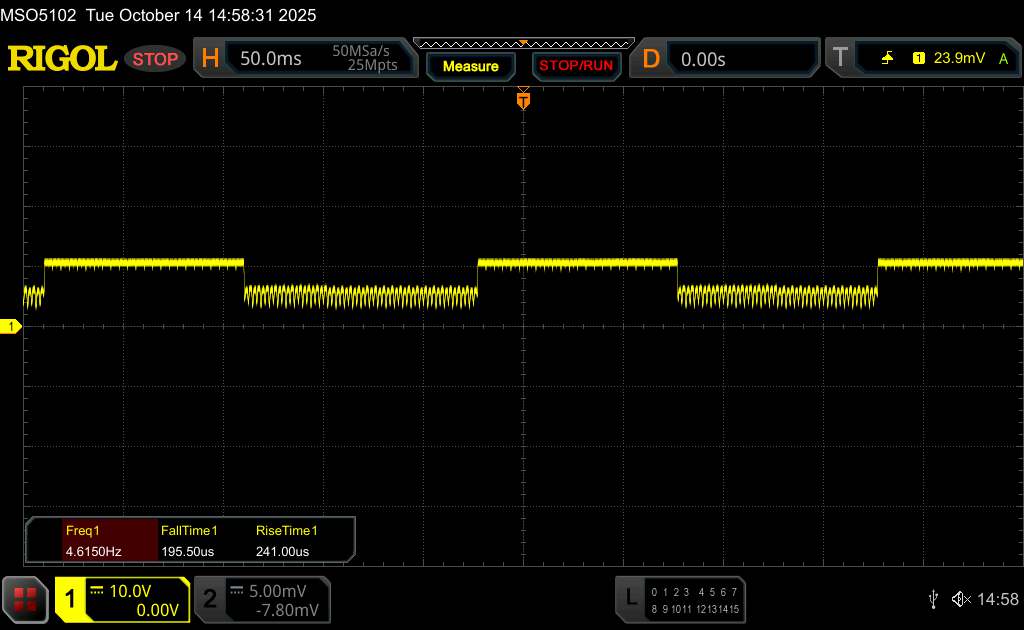Open the 0.00s horizontal delay setting
The height and width of the screenshot is (630, 1024).
(x=703, y=59)
